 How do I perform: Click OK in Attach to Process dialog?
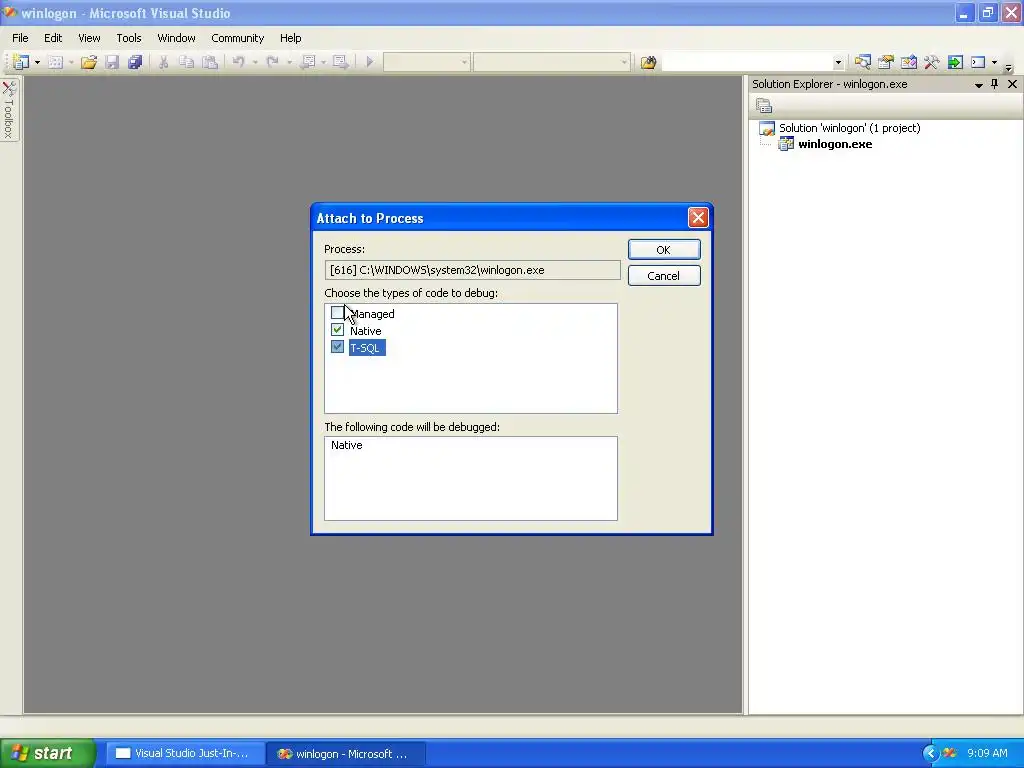coord(664,249)
